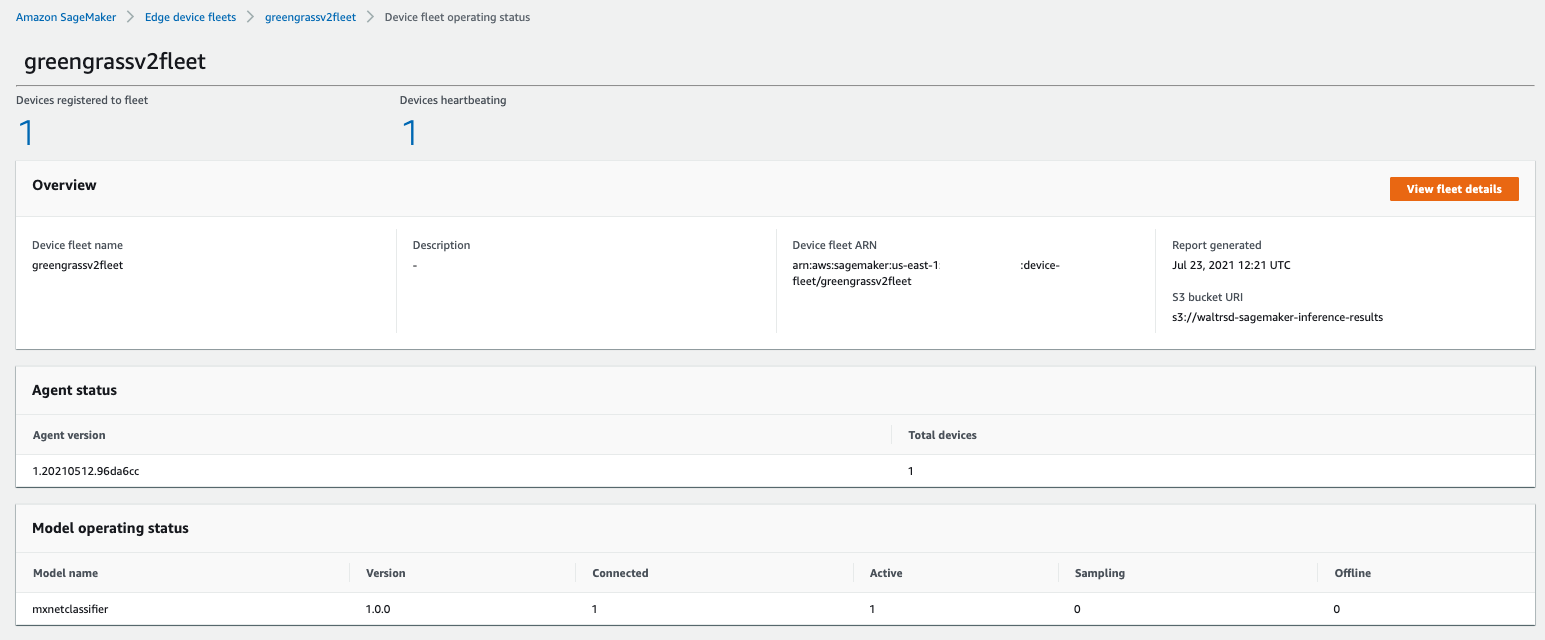Click the Total devices column header
1545x640 pixels.
tap(942, 435)
